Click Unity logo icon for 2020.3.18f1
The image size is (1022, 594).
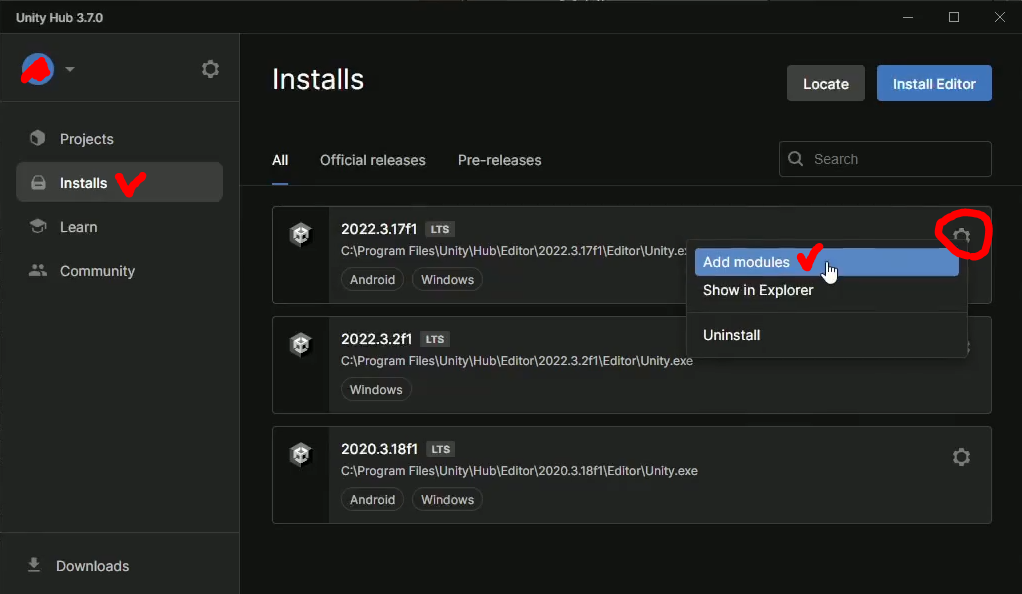[300, 454]
